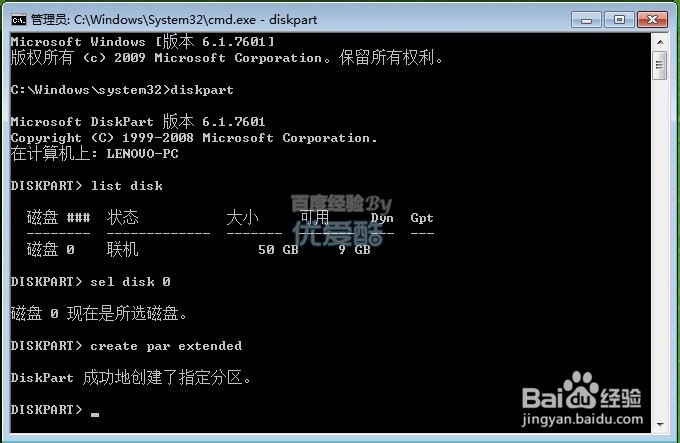Click the Gpt column header
This screenshot has height=443, width=680.
(x=422, y=218)
